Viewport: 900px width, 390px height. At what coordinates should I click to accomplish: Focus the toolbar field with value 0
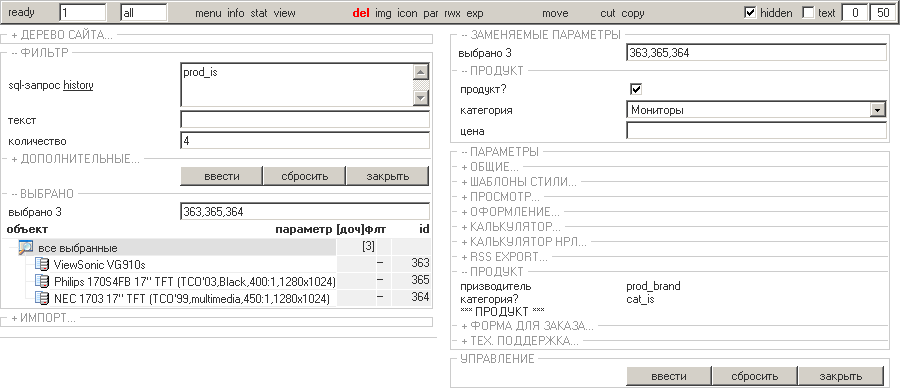click(x=855, y=13)
